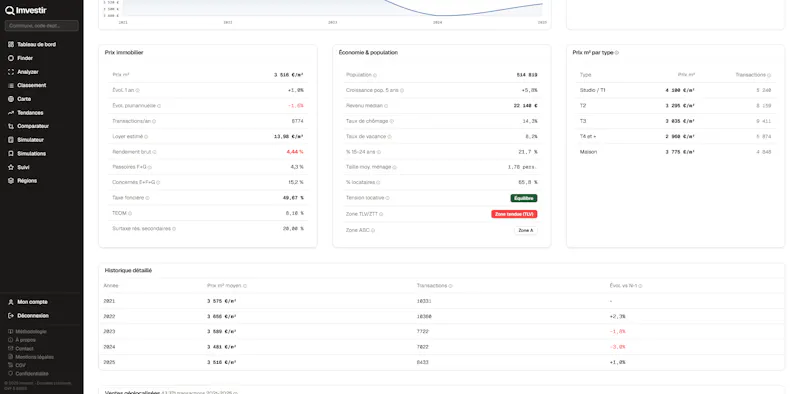Click the 2023 year row in Historique détaillé
This screenshot has height=394, width=800.
441,332
